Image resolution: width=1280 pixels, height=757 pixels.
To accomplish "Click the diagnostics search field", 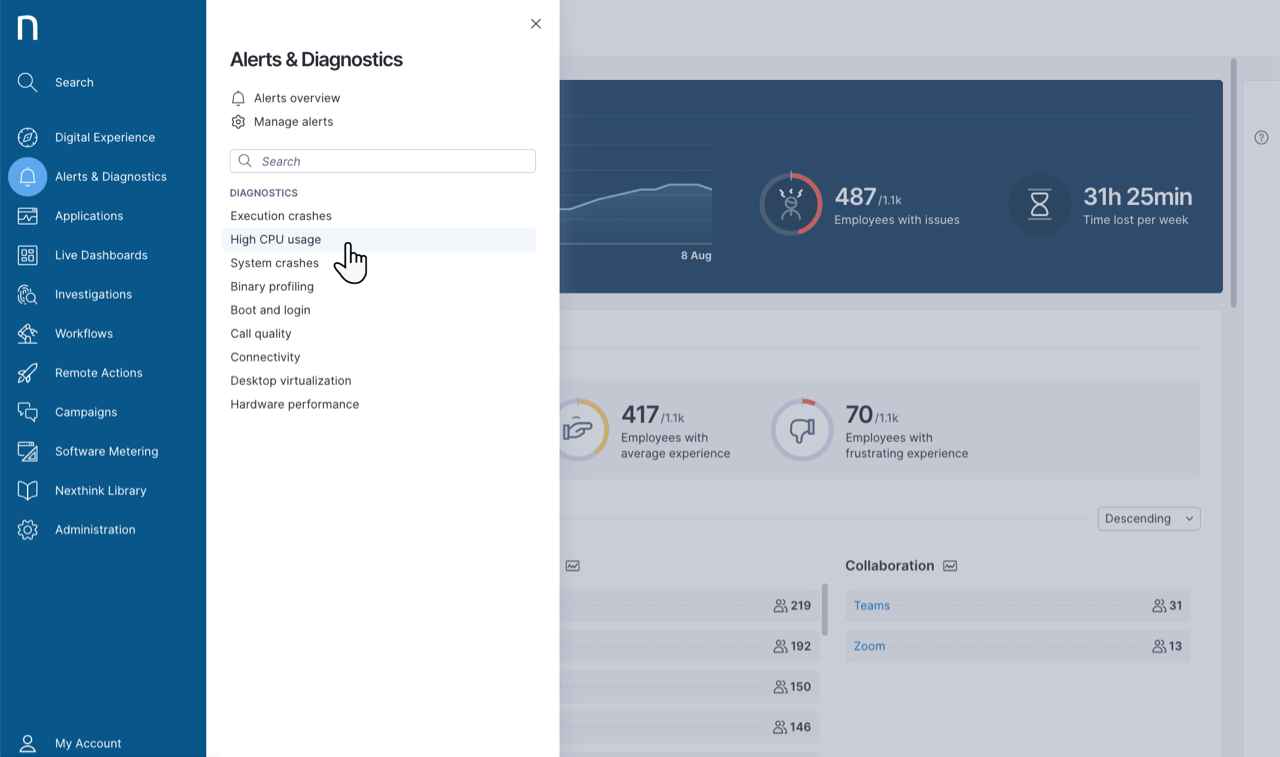I will coord(382,161).
